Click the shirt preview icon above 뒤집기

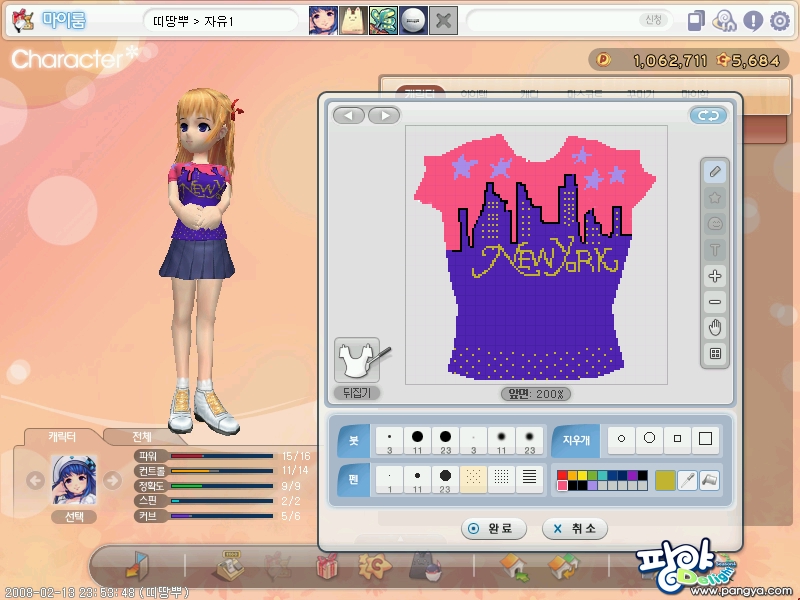pos(358,360)
